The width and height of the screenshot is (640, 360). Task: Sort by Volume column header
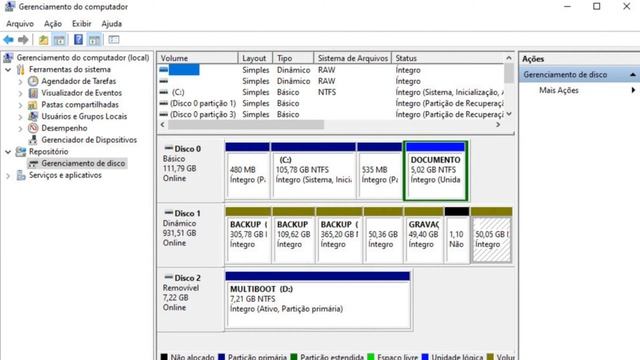tap(198, 58)
